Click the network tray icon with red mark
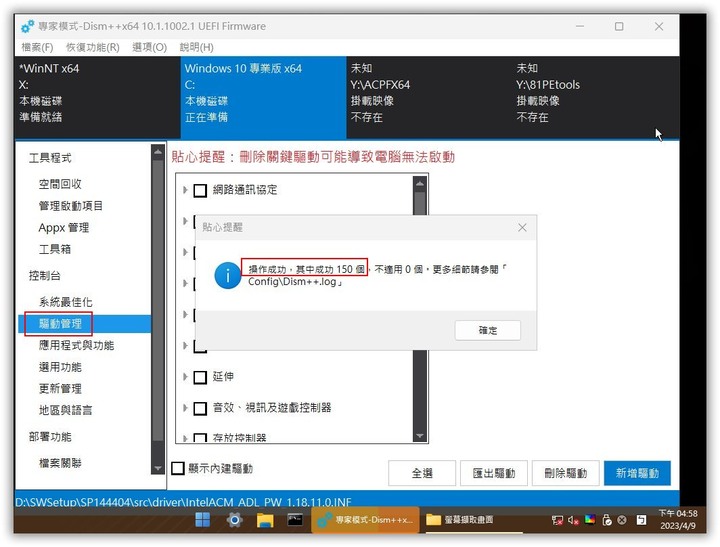The image size is (720, 547). [557, 520]
